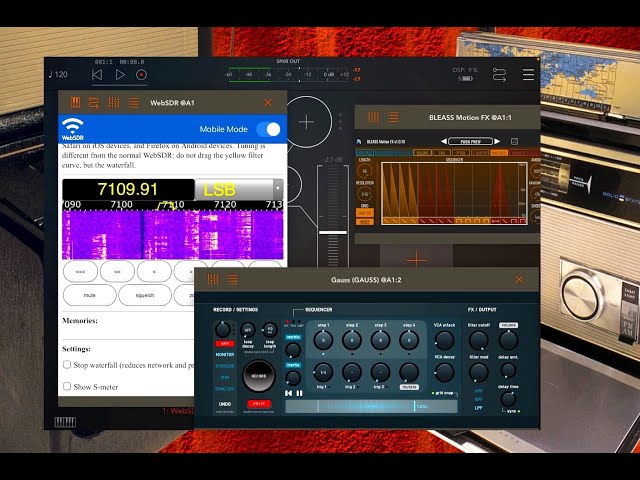The image size is (640, 480).
Task: Open the LSB mode dropdown
Action: coord(239,189)
